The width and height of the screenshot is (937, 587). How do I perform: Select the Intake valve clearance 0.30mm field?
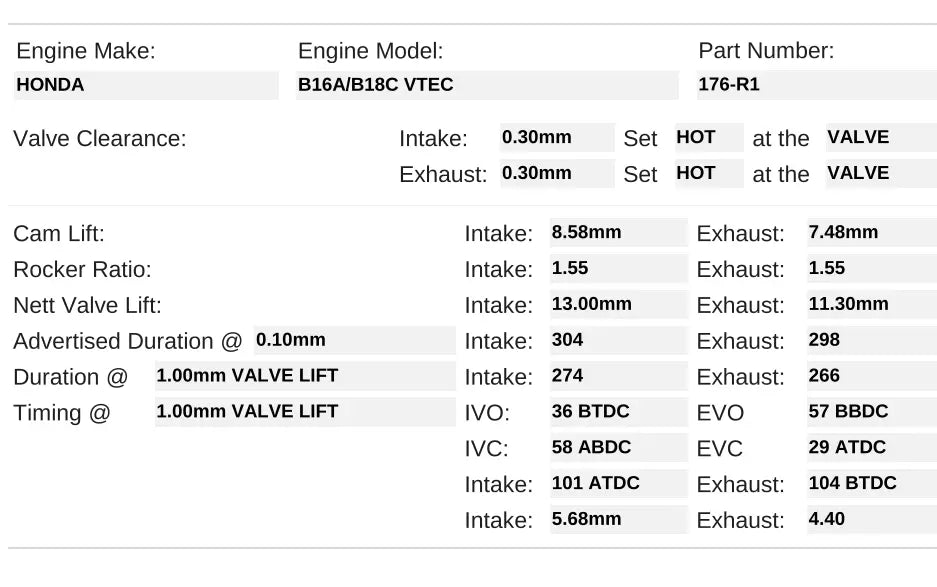557,138
